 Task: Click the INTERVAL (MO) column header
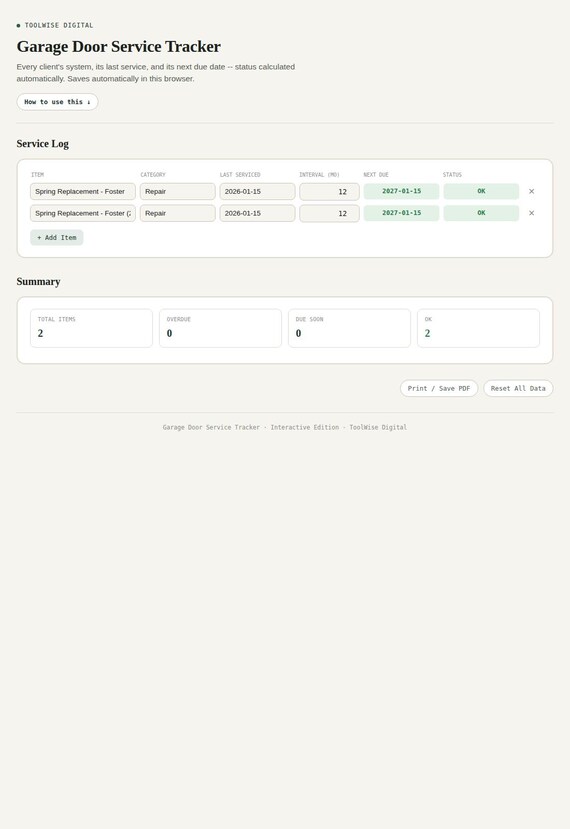(x=319, y=174)
